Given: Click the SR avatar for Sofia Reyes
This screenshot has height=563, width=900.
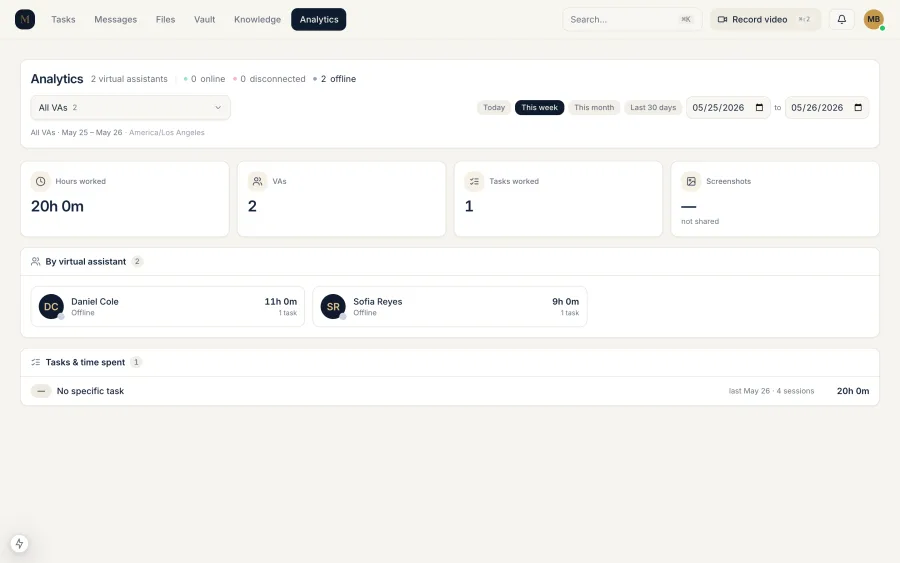Looking at the screenshot, I should tap(333, 306).
